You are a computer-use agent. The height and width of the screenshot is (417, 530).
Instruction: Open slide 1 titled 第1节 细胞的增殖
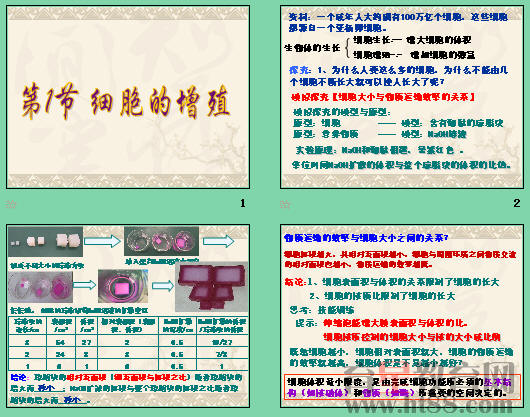point(128,97)
